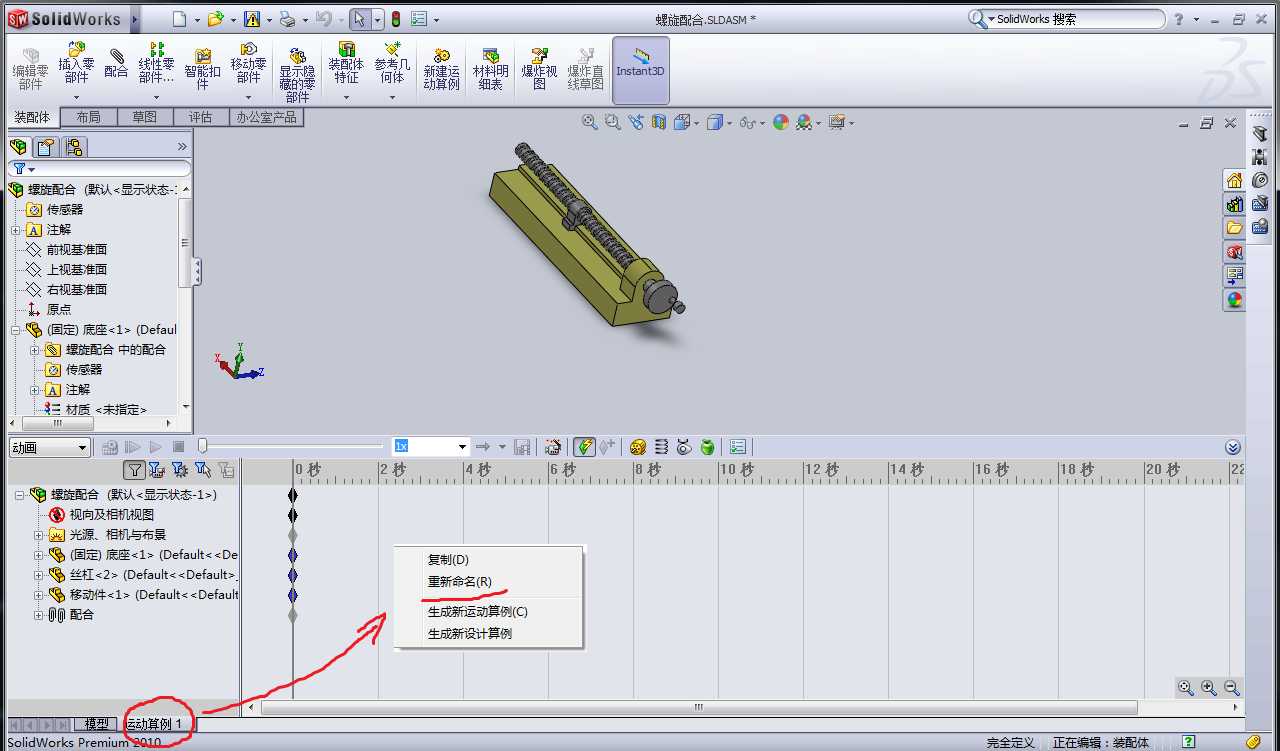The width and height of the screenshot is (1280, 751).
Task: Toggle the Instant3D button
Action: (640, 69)
